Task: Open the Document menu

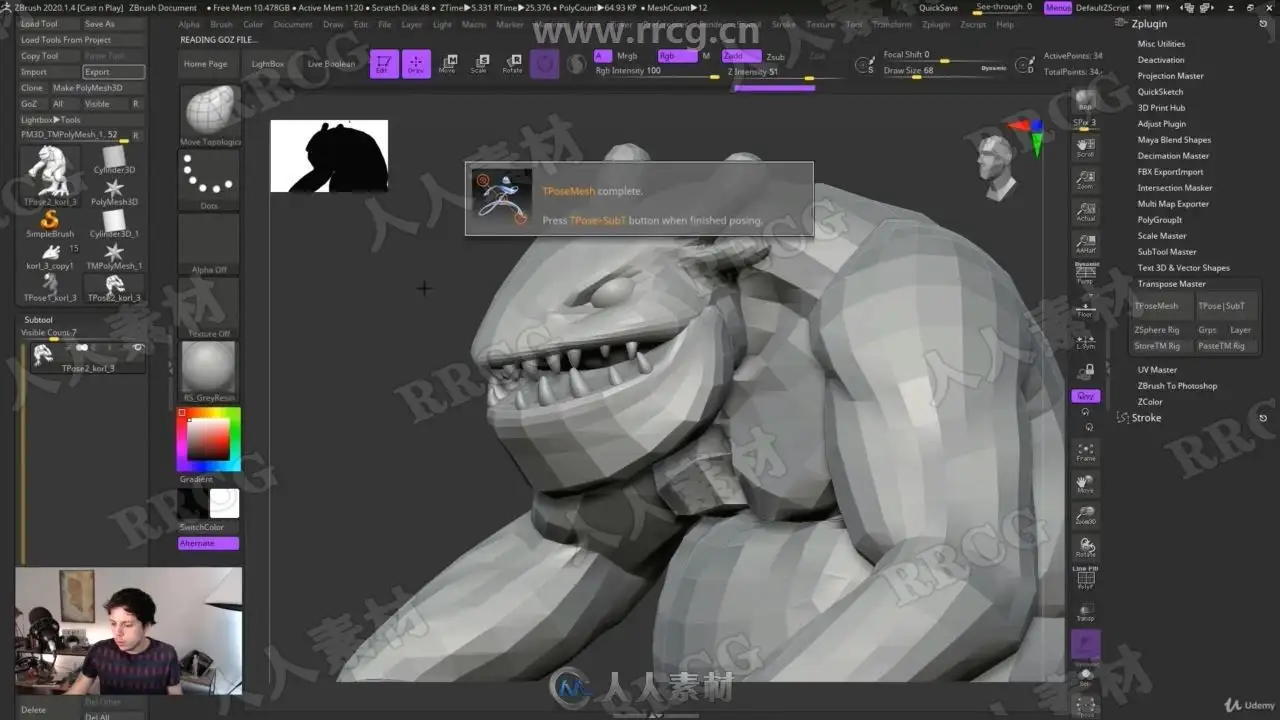Action: pyautogui.click(x=293, y=24)
